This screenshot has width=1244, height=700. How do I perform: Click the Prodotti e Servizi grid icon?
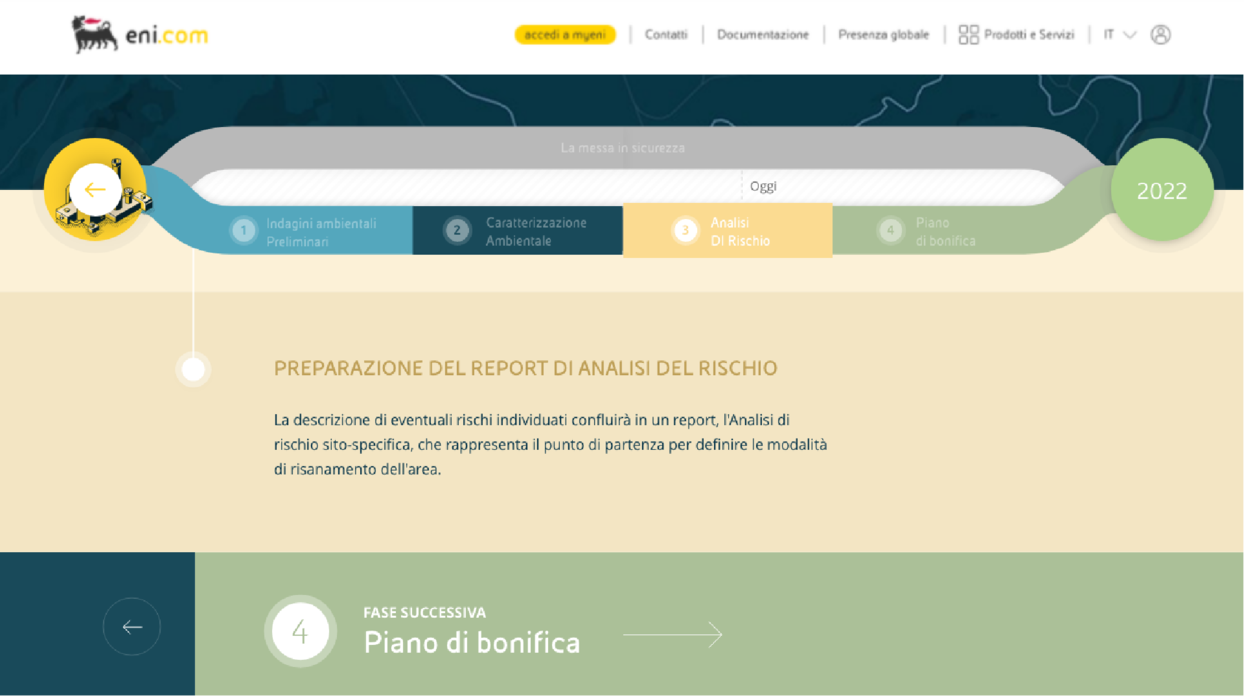(968, 35)
